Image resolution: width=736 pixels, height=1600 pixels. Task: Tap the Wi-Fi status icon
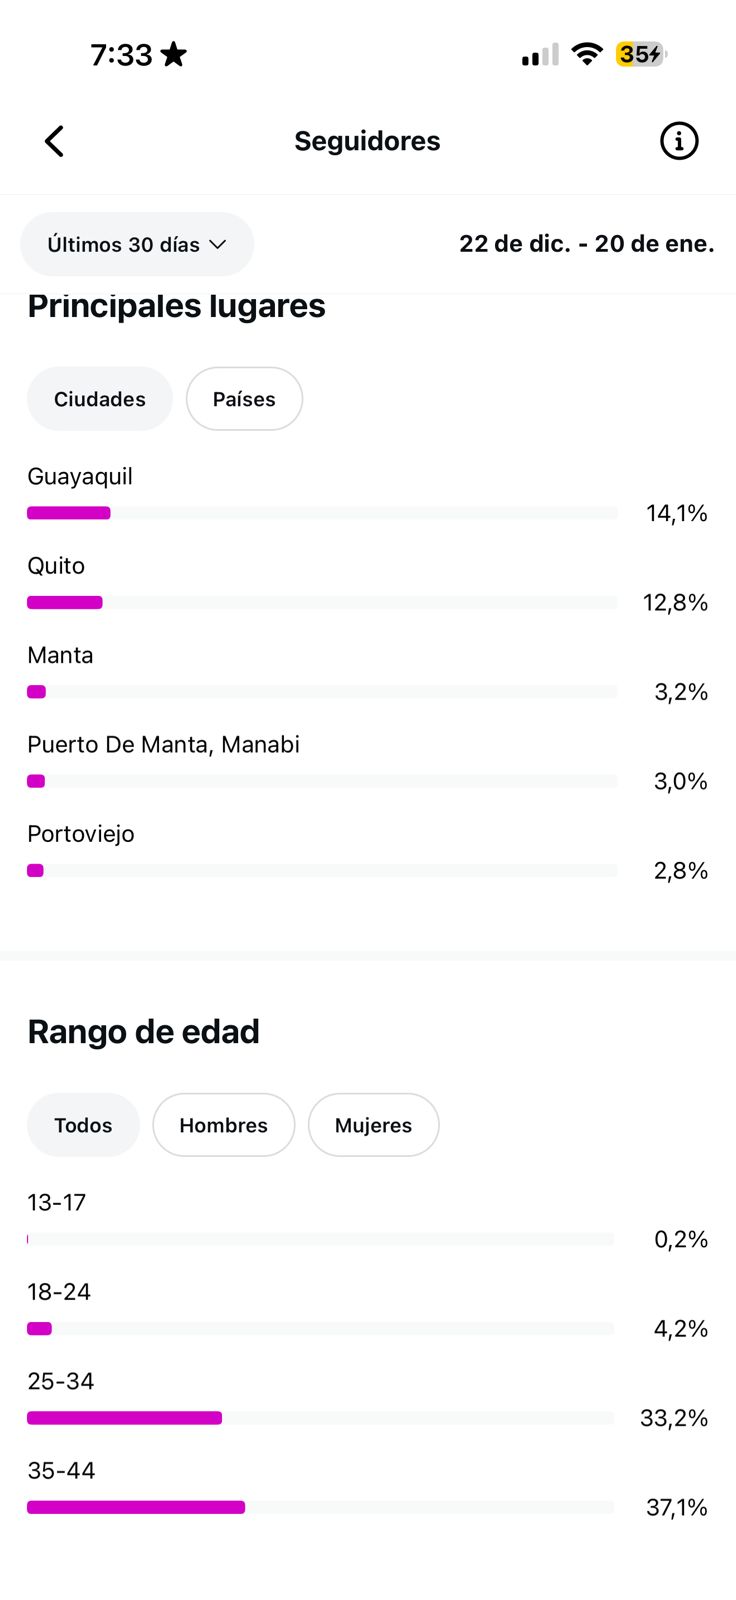587,54
